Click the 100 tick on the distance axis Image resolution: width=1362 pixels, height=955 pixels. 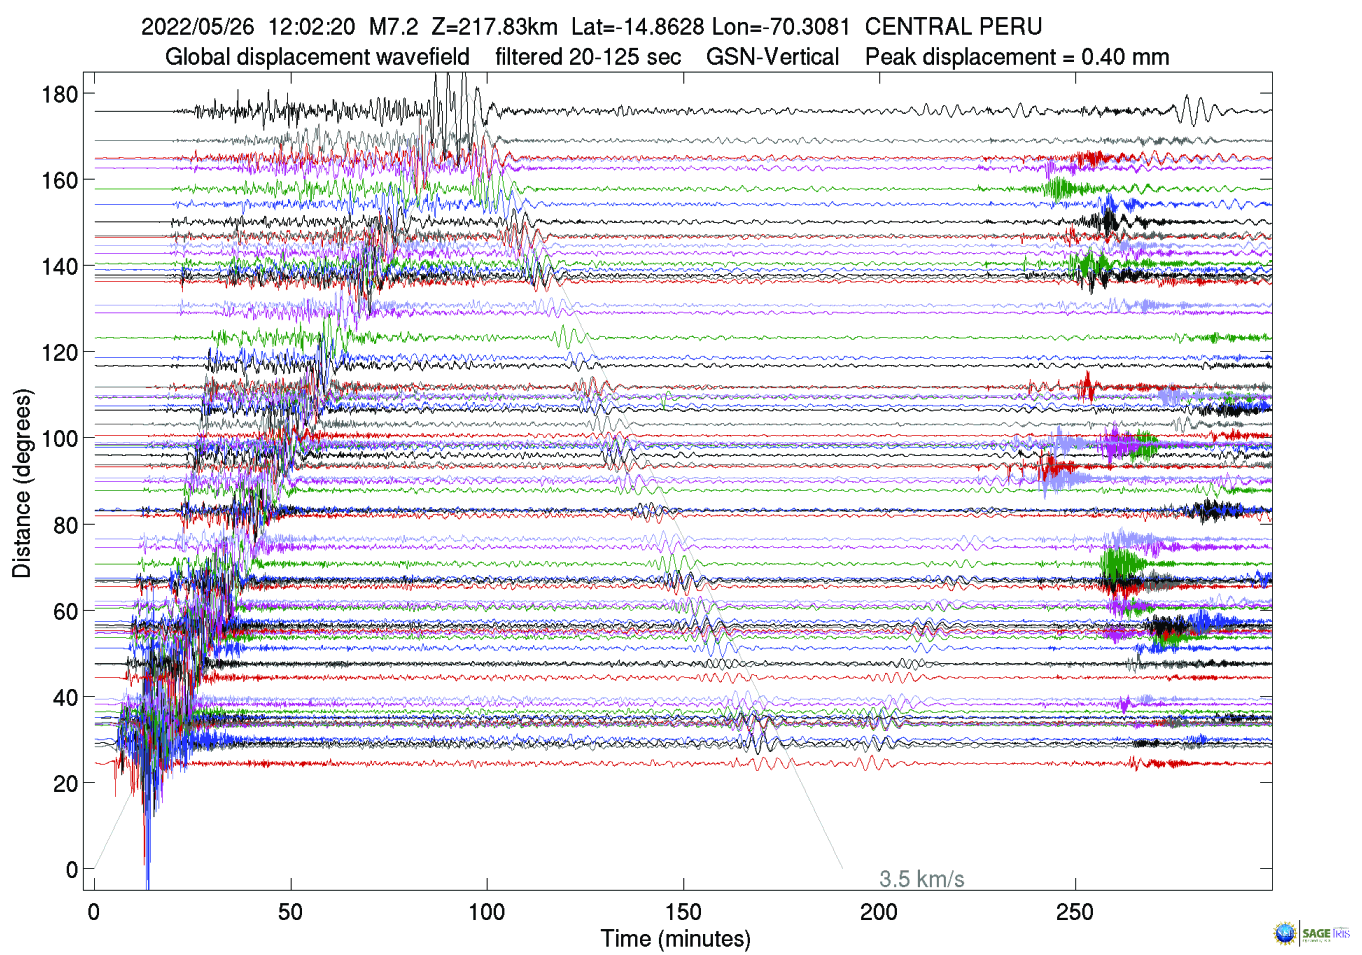[x=59, y=438]
